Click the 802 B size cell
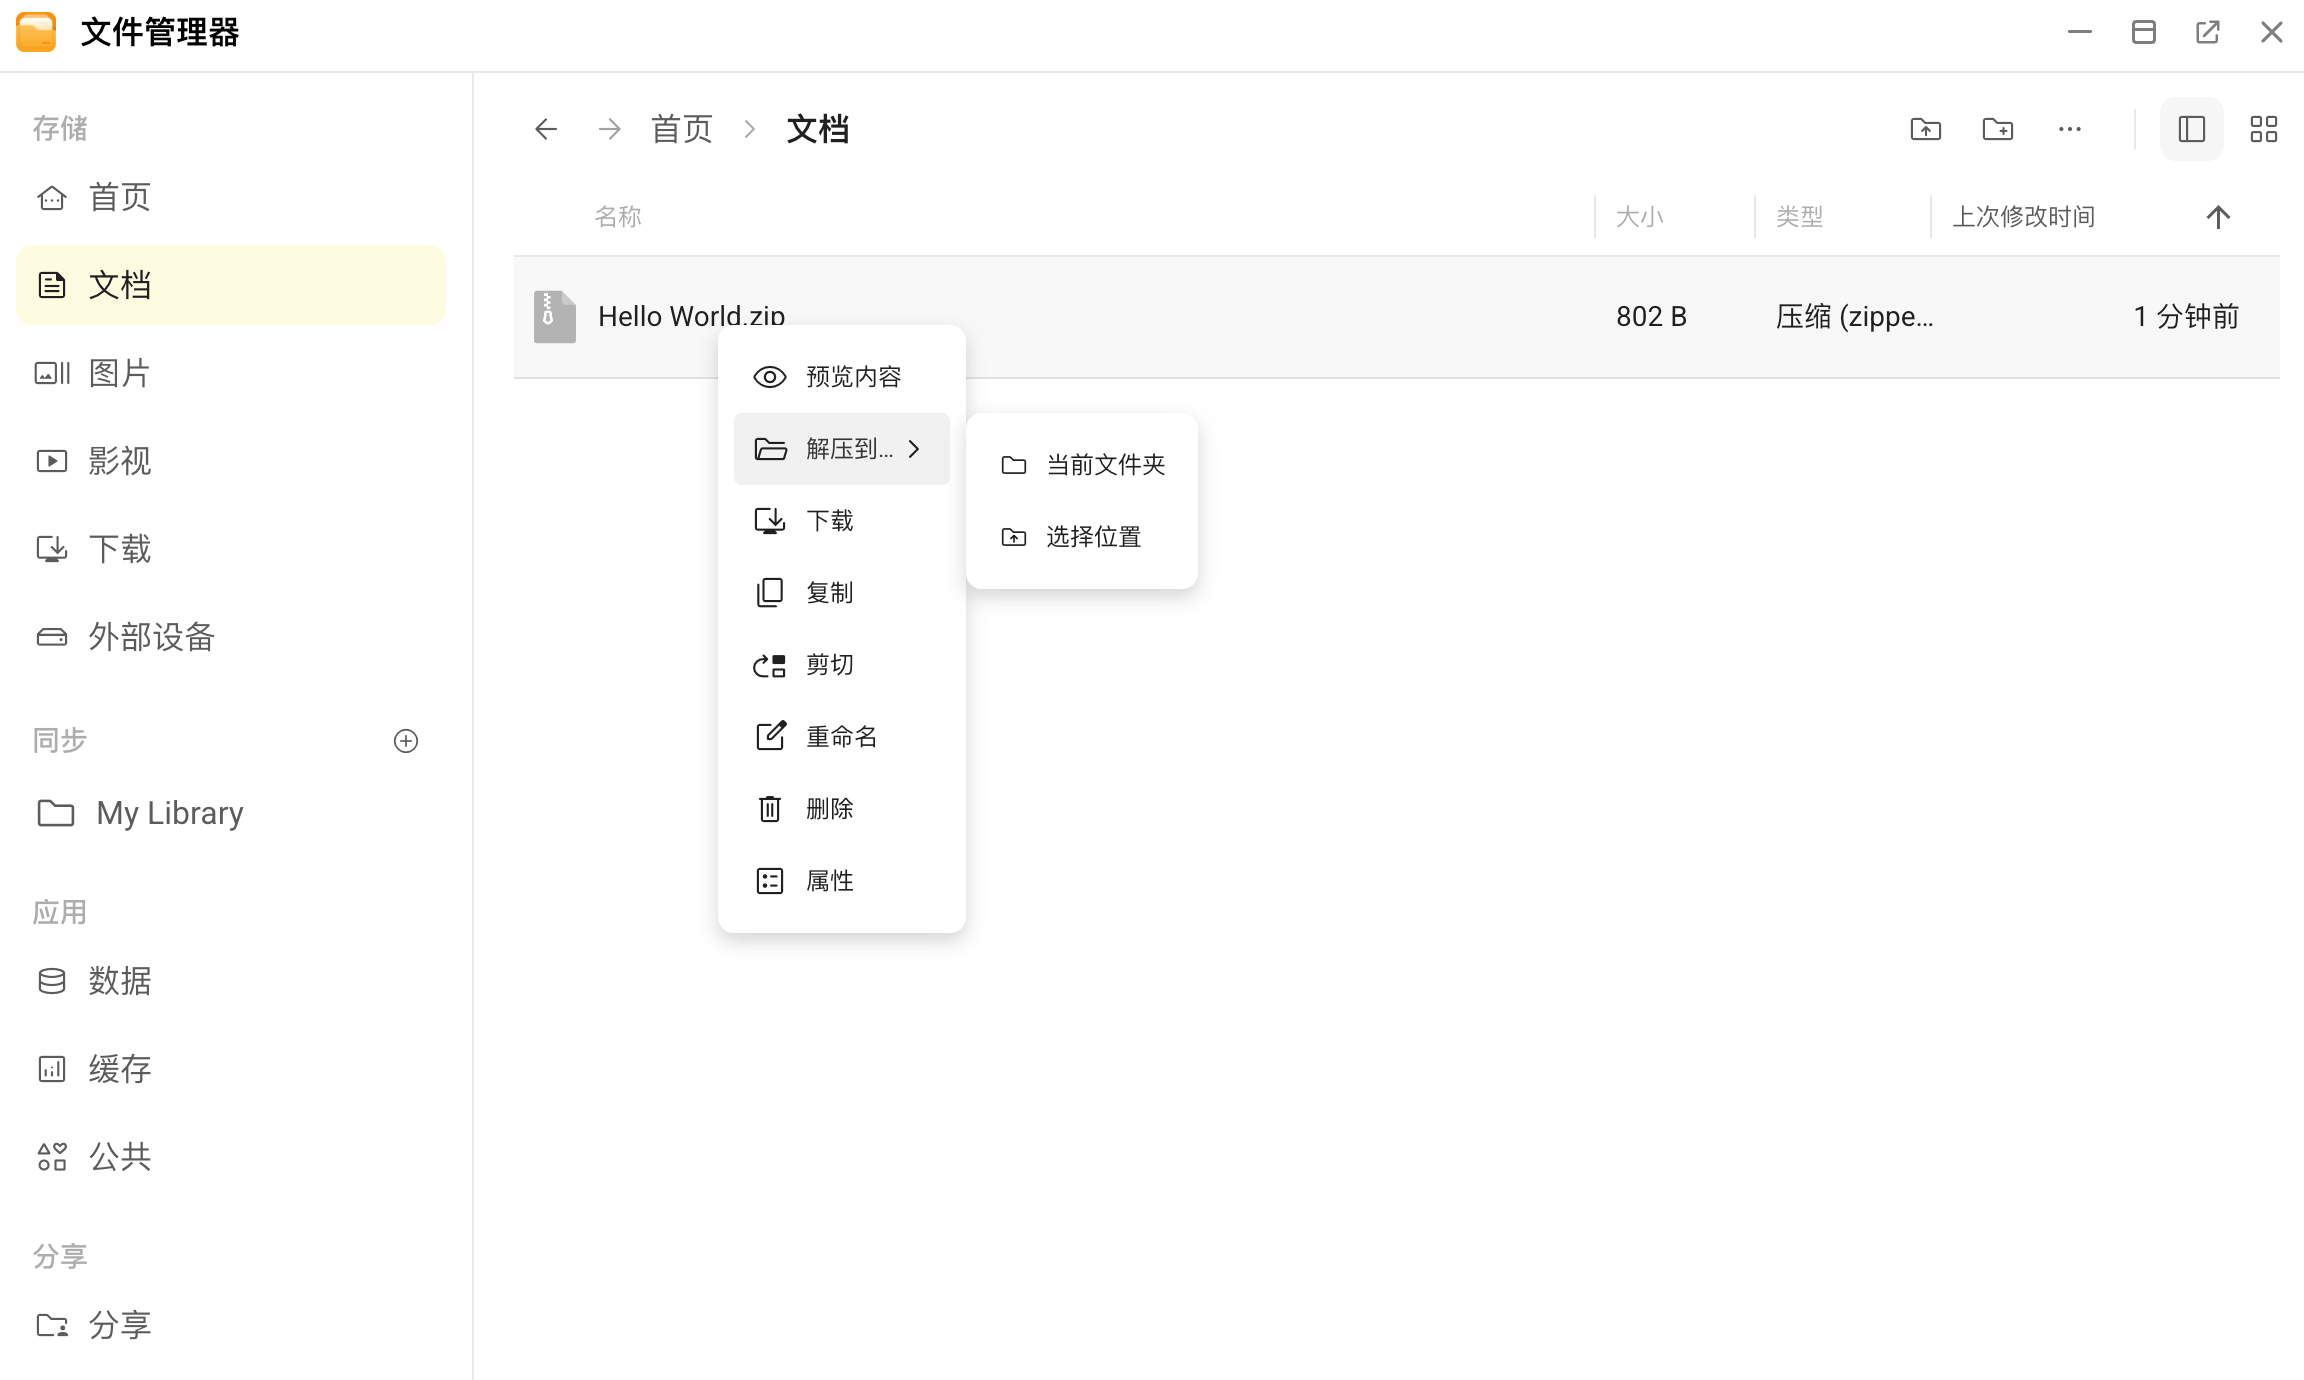Viewport: 2304px width, 1380px height. pyautogui.click(x=1652, y=317)
